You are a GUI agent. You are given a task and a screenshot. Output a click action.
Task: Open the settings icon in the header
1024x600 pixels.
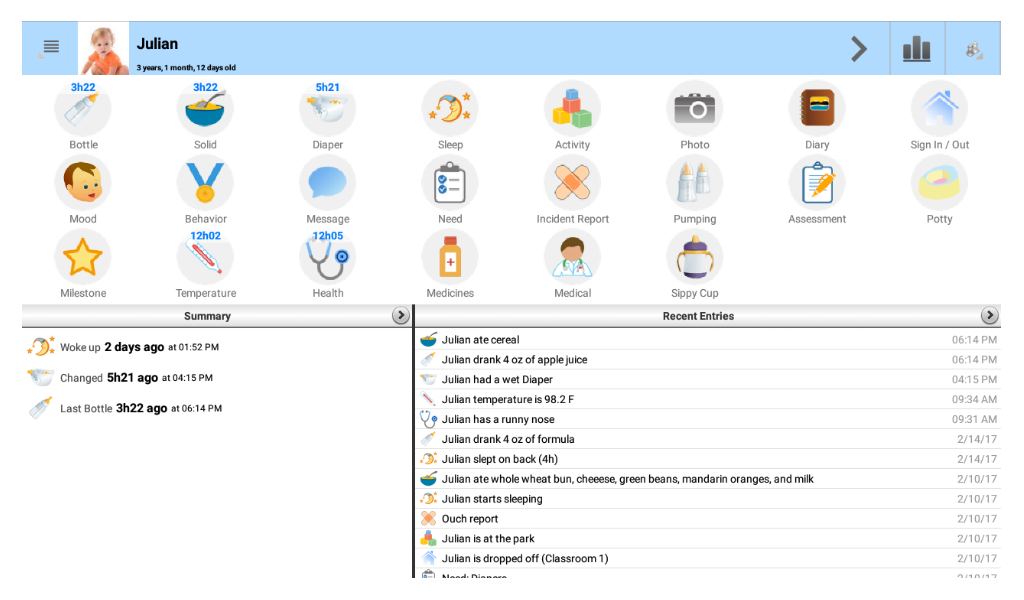[973, 49]
